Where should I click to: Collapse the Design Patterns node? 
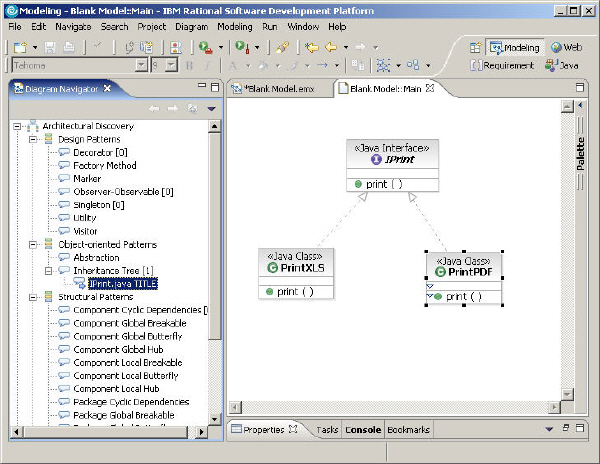pos(33,139)
